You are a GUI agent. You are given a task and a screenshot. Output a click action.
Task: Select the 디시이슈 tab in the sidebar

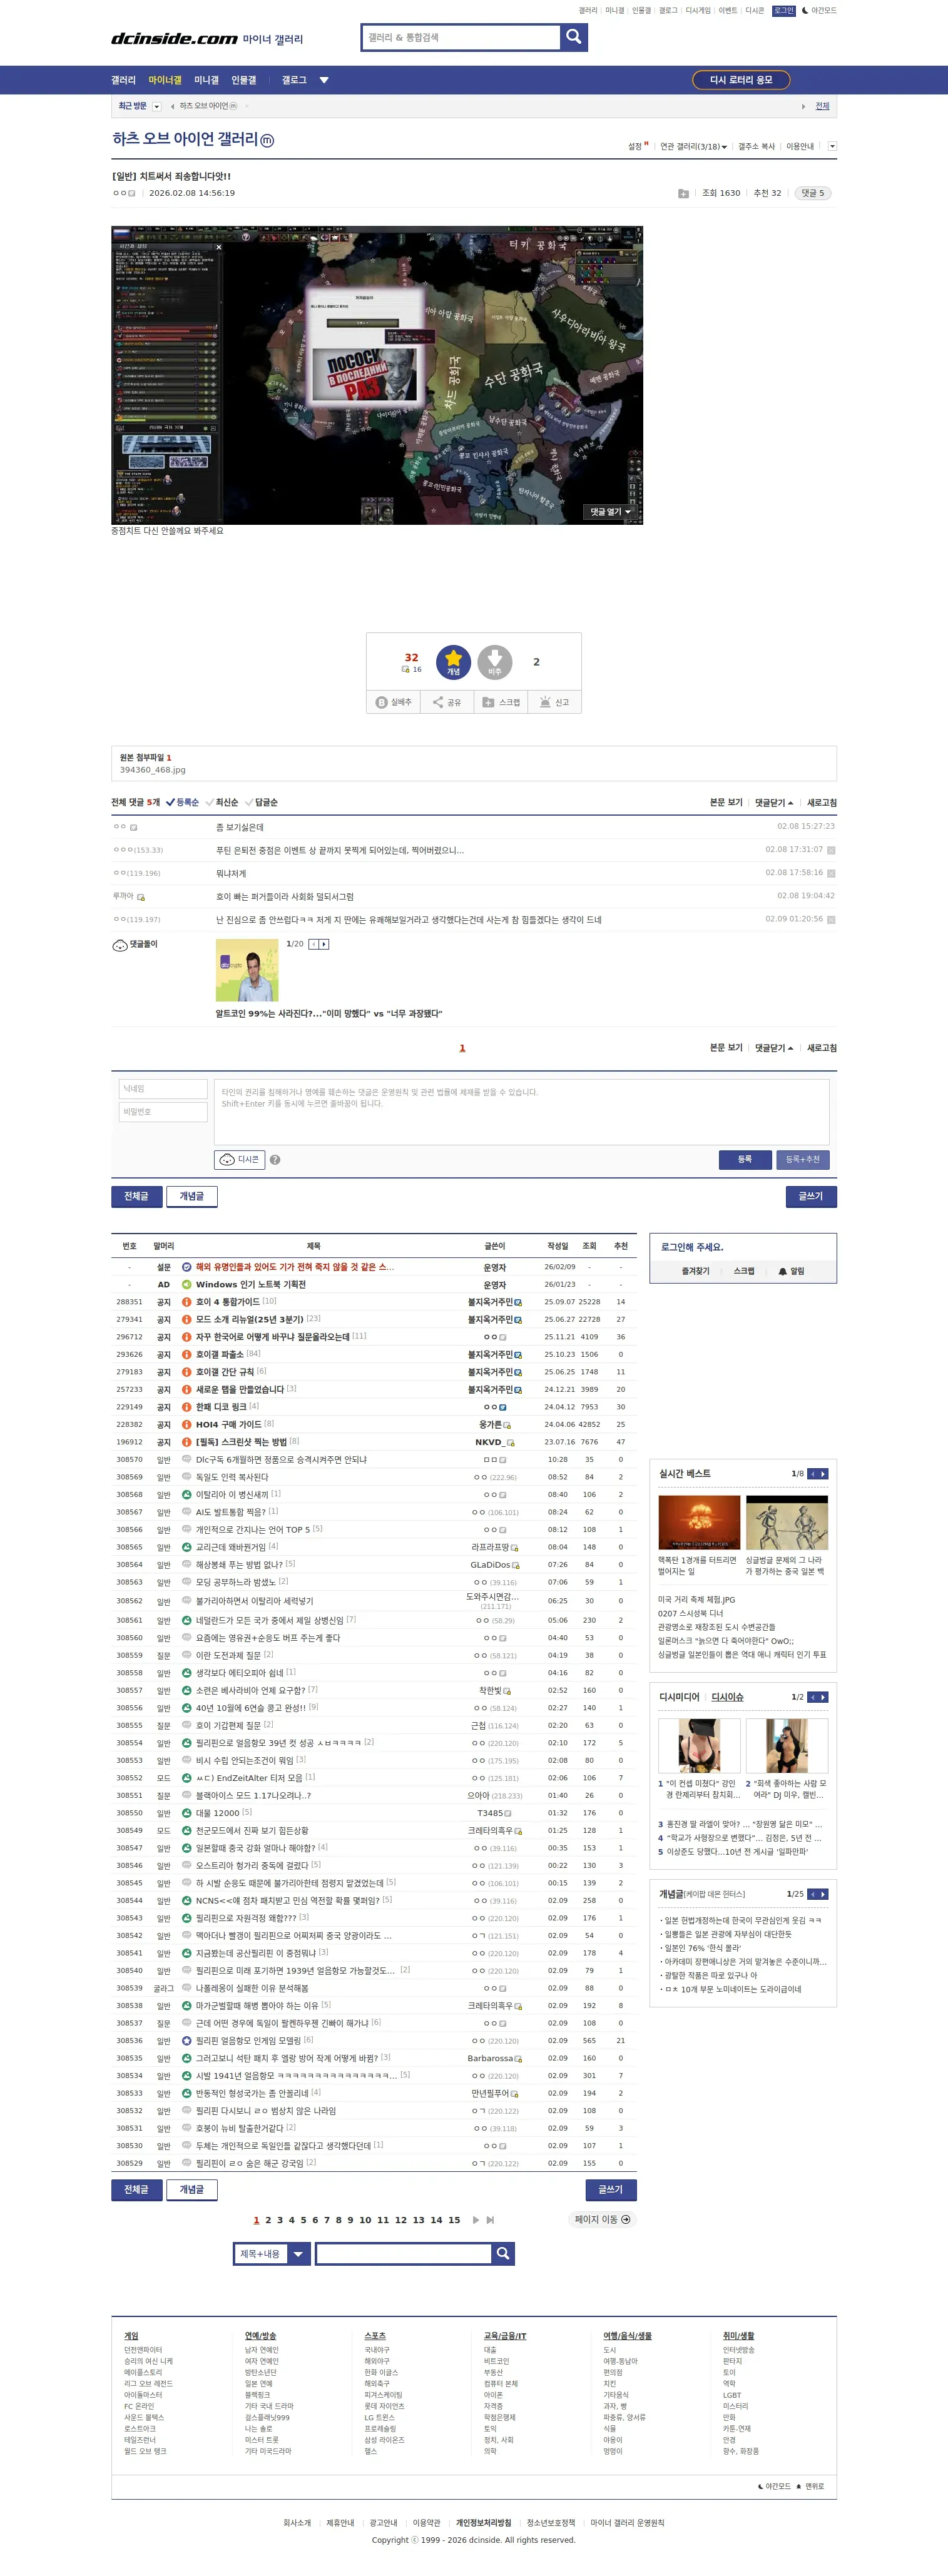(x=727, y=1697)
